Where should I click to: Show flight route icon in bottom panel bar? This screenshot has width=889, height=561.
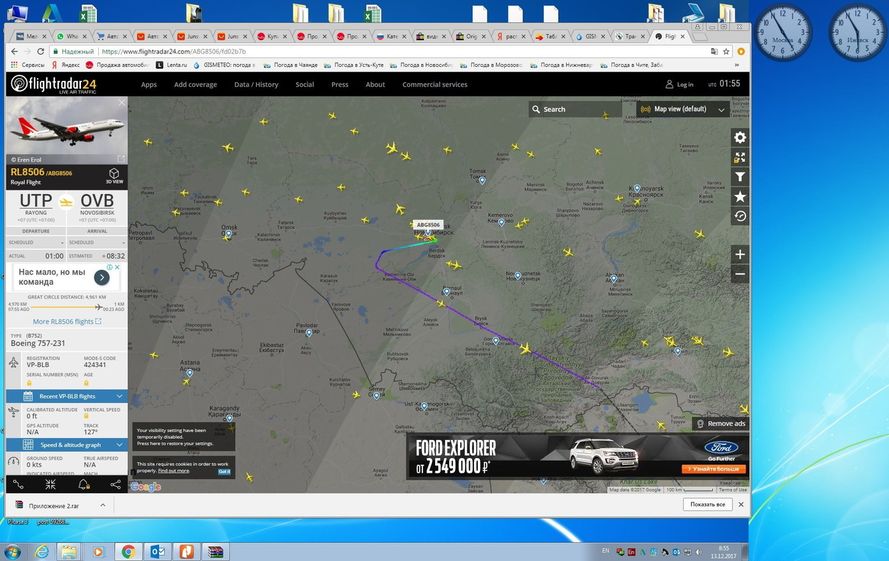(19, 484)
